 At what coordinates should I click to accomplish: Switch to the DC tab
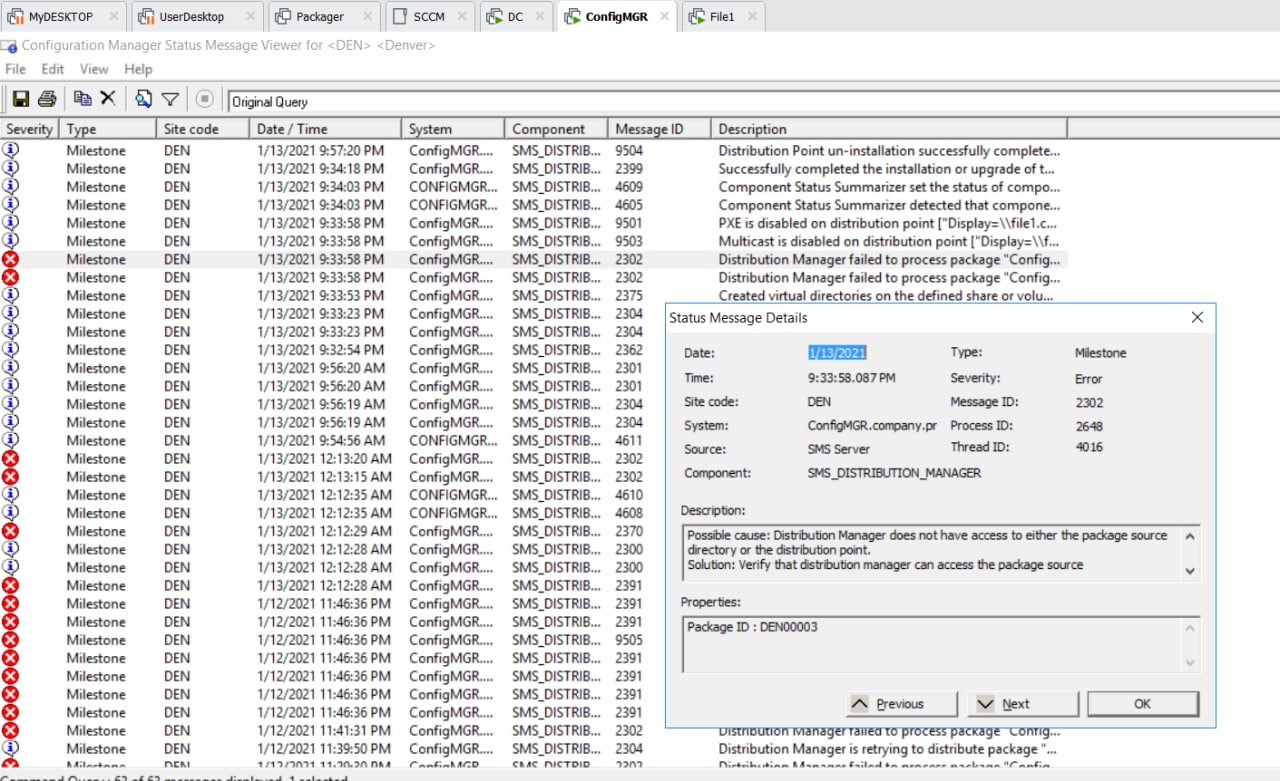tap(515, 17)
